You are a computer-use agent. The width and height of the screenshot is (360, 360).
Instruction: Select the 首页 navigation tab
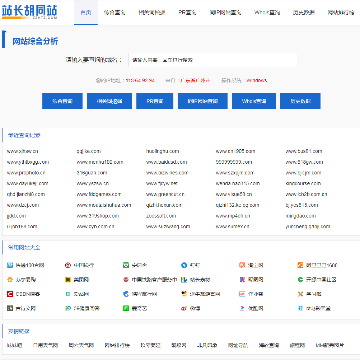pos(86,13)
